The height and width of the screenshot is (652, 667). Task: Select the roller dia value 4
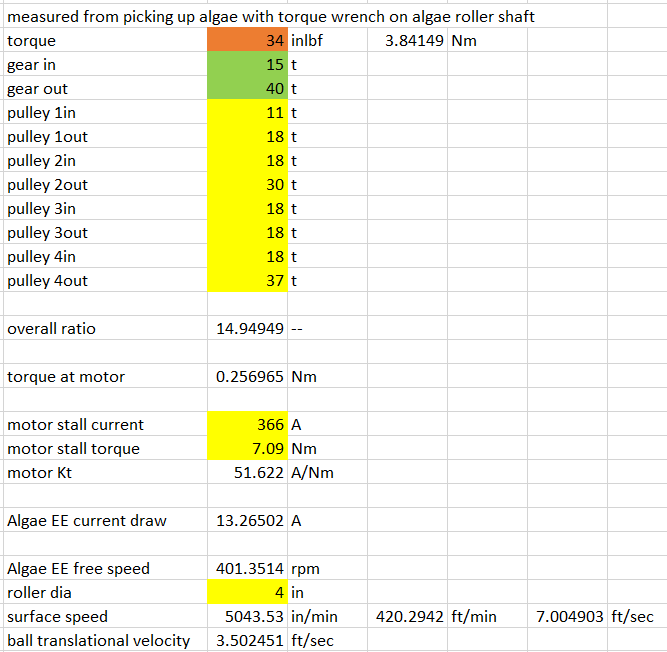pos(248,592)
